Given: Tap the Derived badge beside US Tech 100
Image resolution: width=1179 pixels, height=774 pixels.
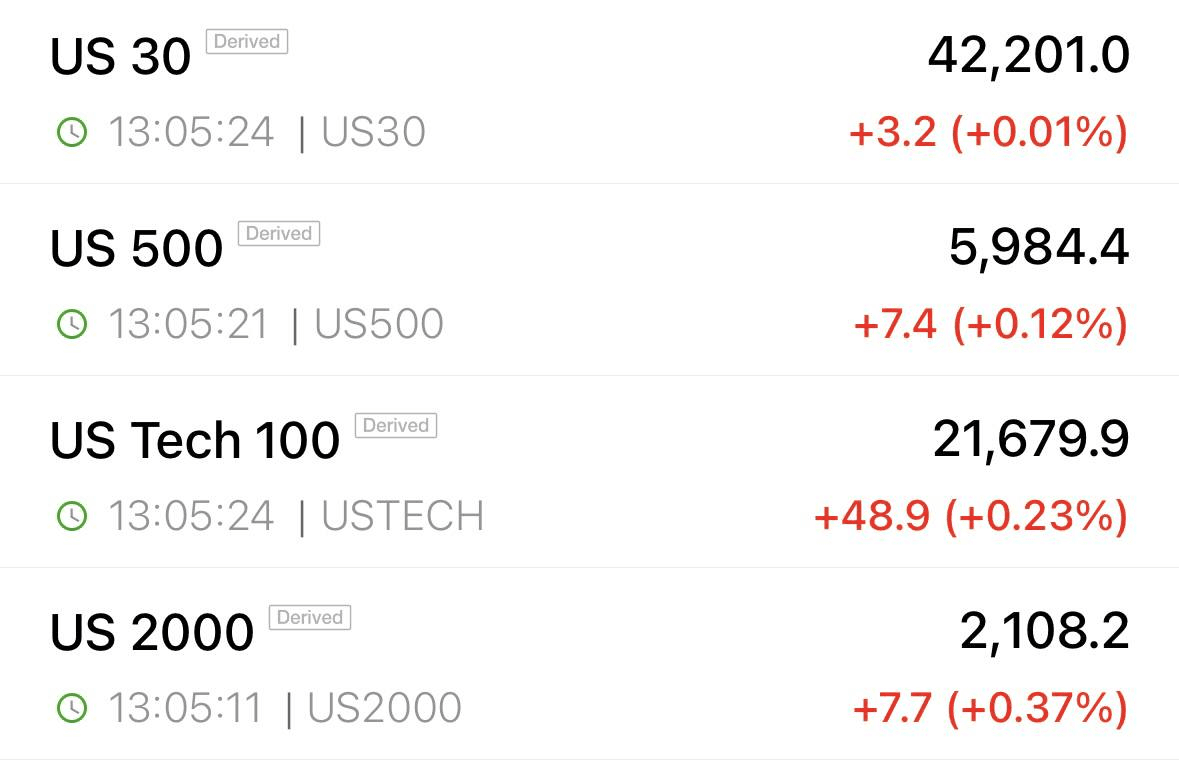Looking at the screenshot, I should [x=396, y=425].
